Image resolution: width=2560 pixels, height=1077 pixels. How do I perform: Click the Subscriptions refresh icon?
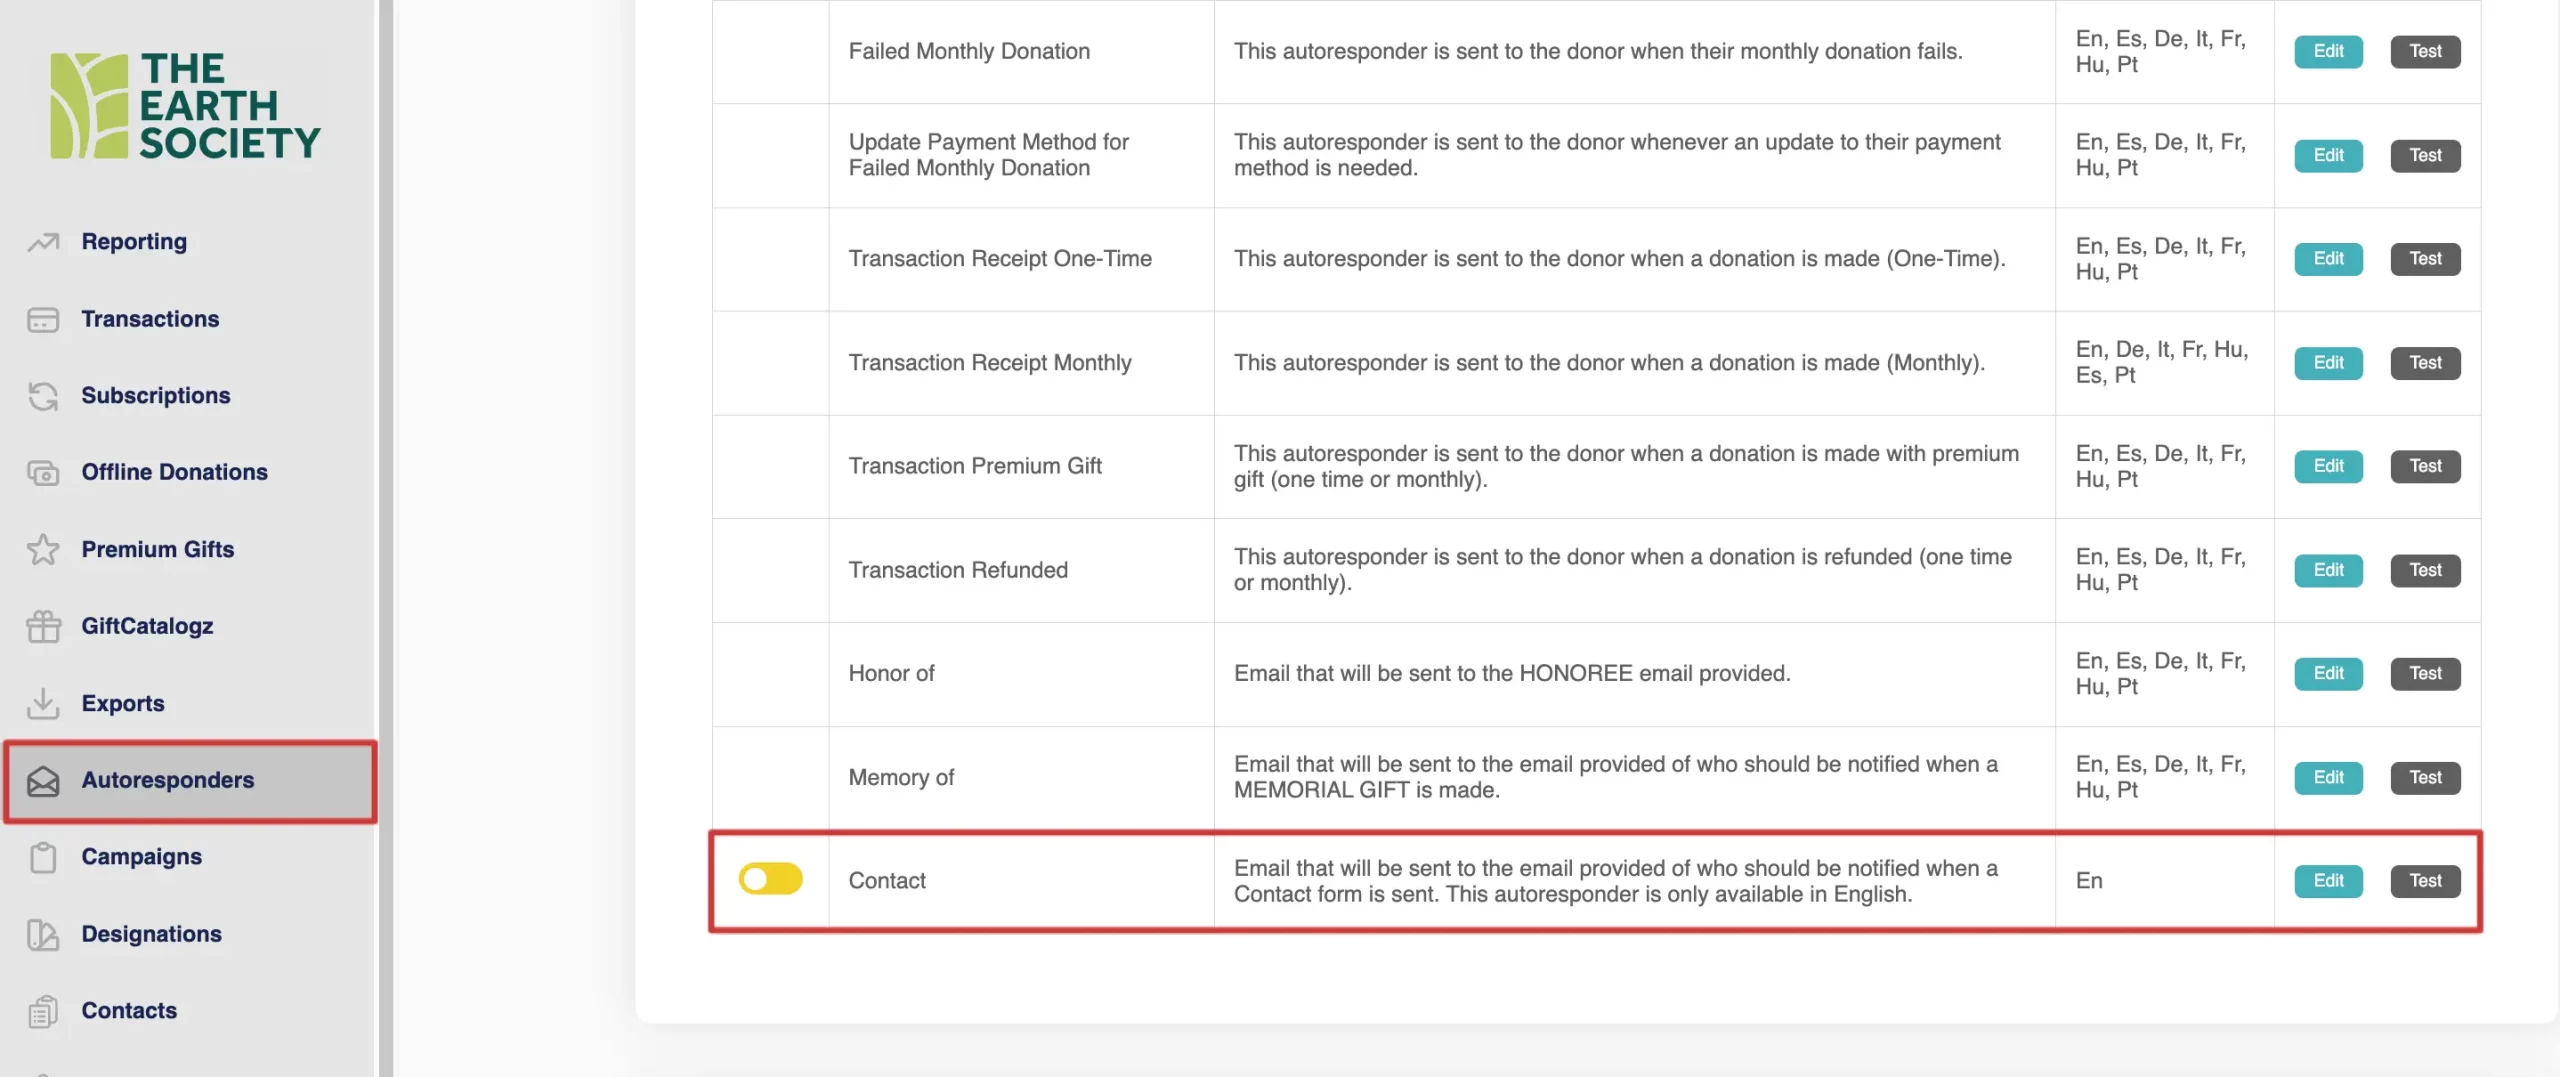coord(43,396)
